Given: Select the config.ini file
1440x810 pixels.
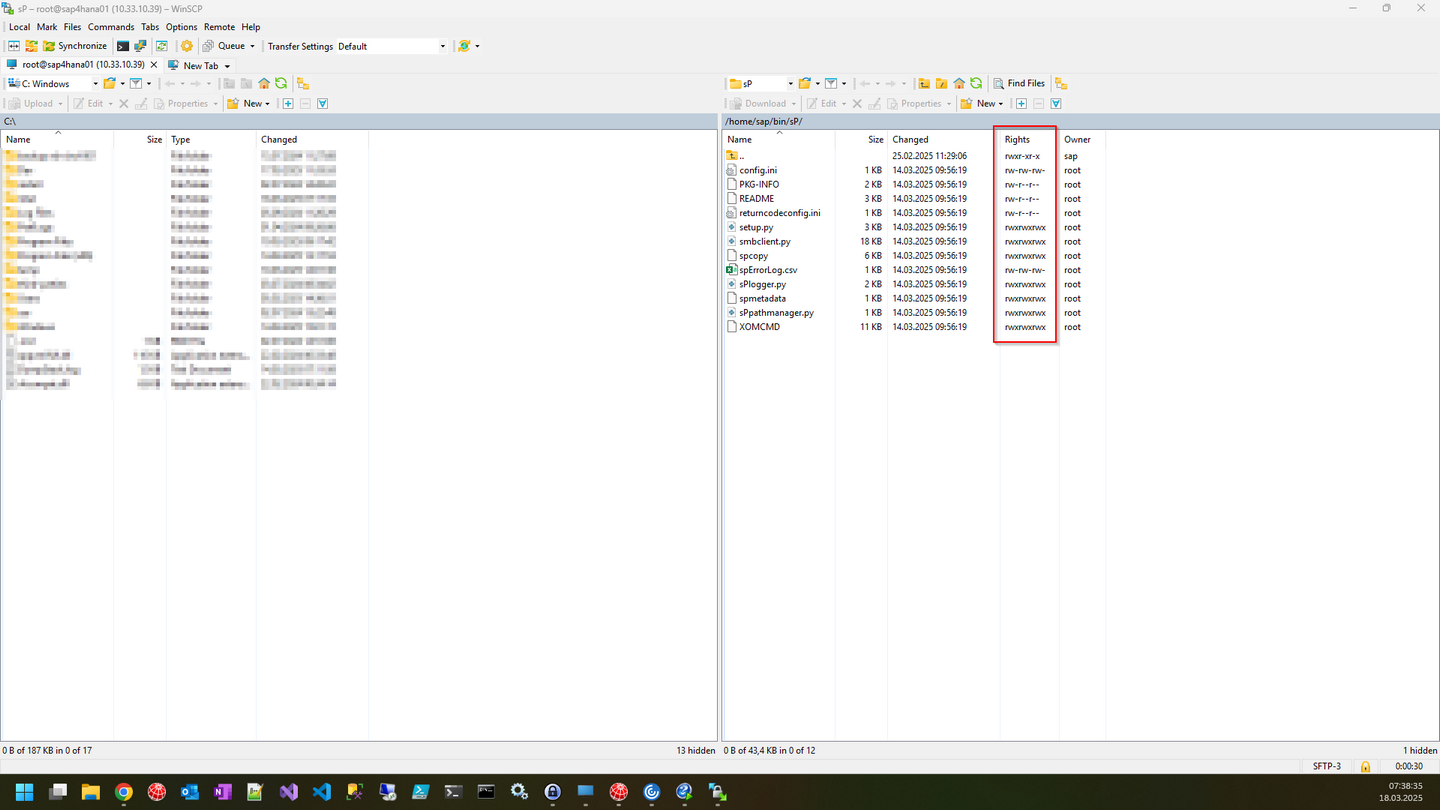Looking at the screenshot, I should [758, 170].
